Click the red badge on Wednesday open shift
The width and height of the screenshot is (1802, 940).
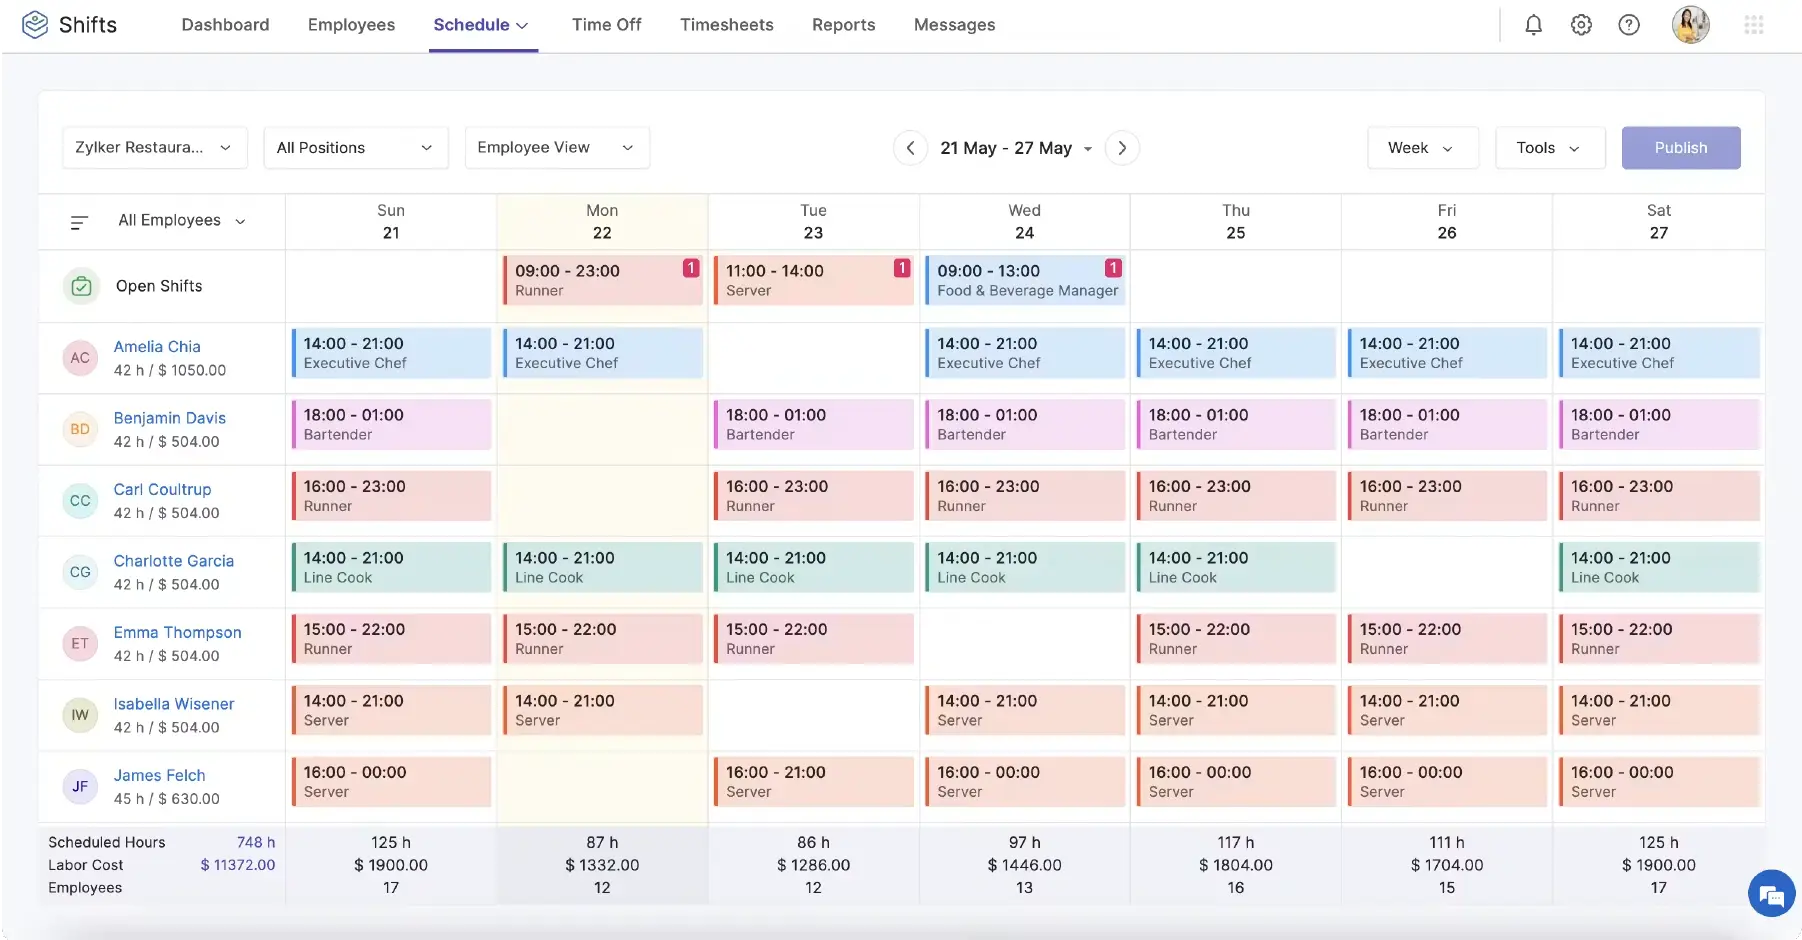(x=1113, y=268)
